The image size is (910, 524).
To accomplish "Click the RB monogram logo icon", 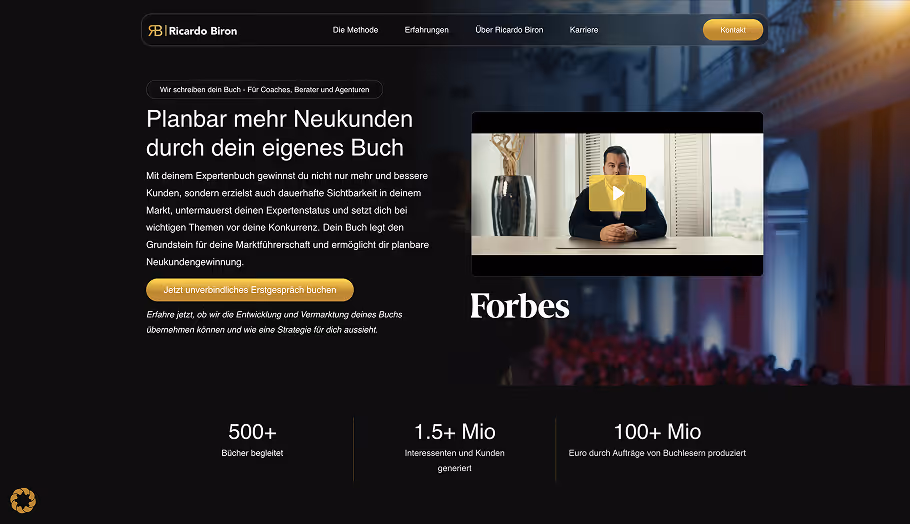I will 156,31.
